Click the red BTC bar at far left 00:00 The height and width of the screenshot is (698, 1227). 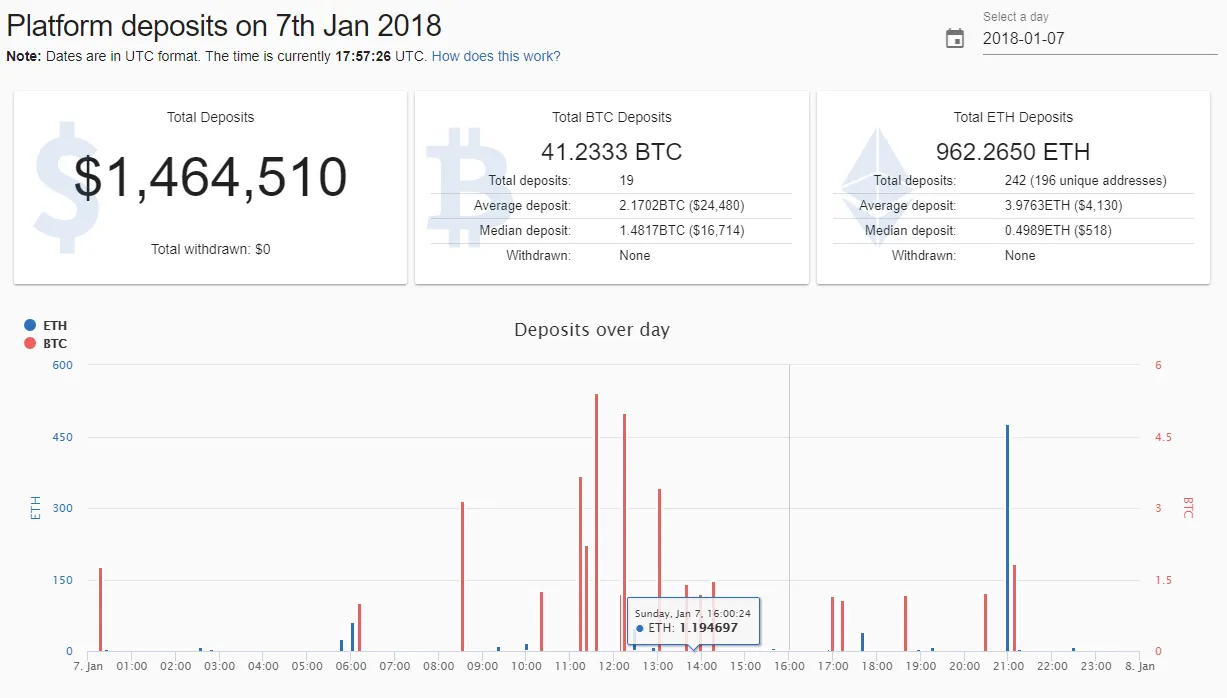click(x=101, y=609)
